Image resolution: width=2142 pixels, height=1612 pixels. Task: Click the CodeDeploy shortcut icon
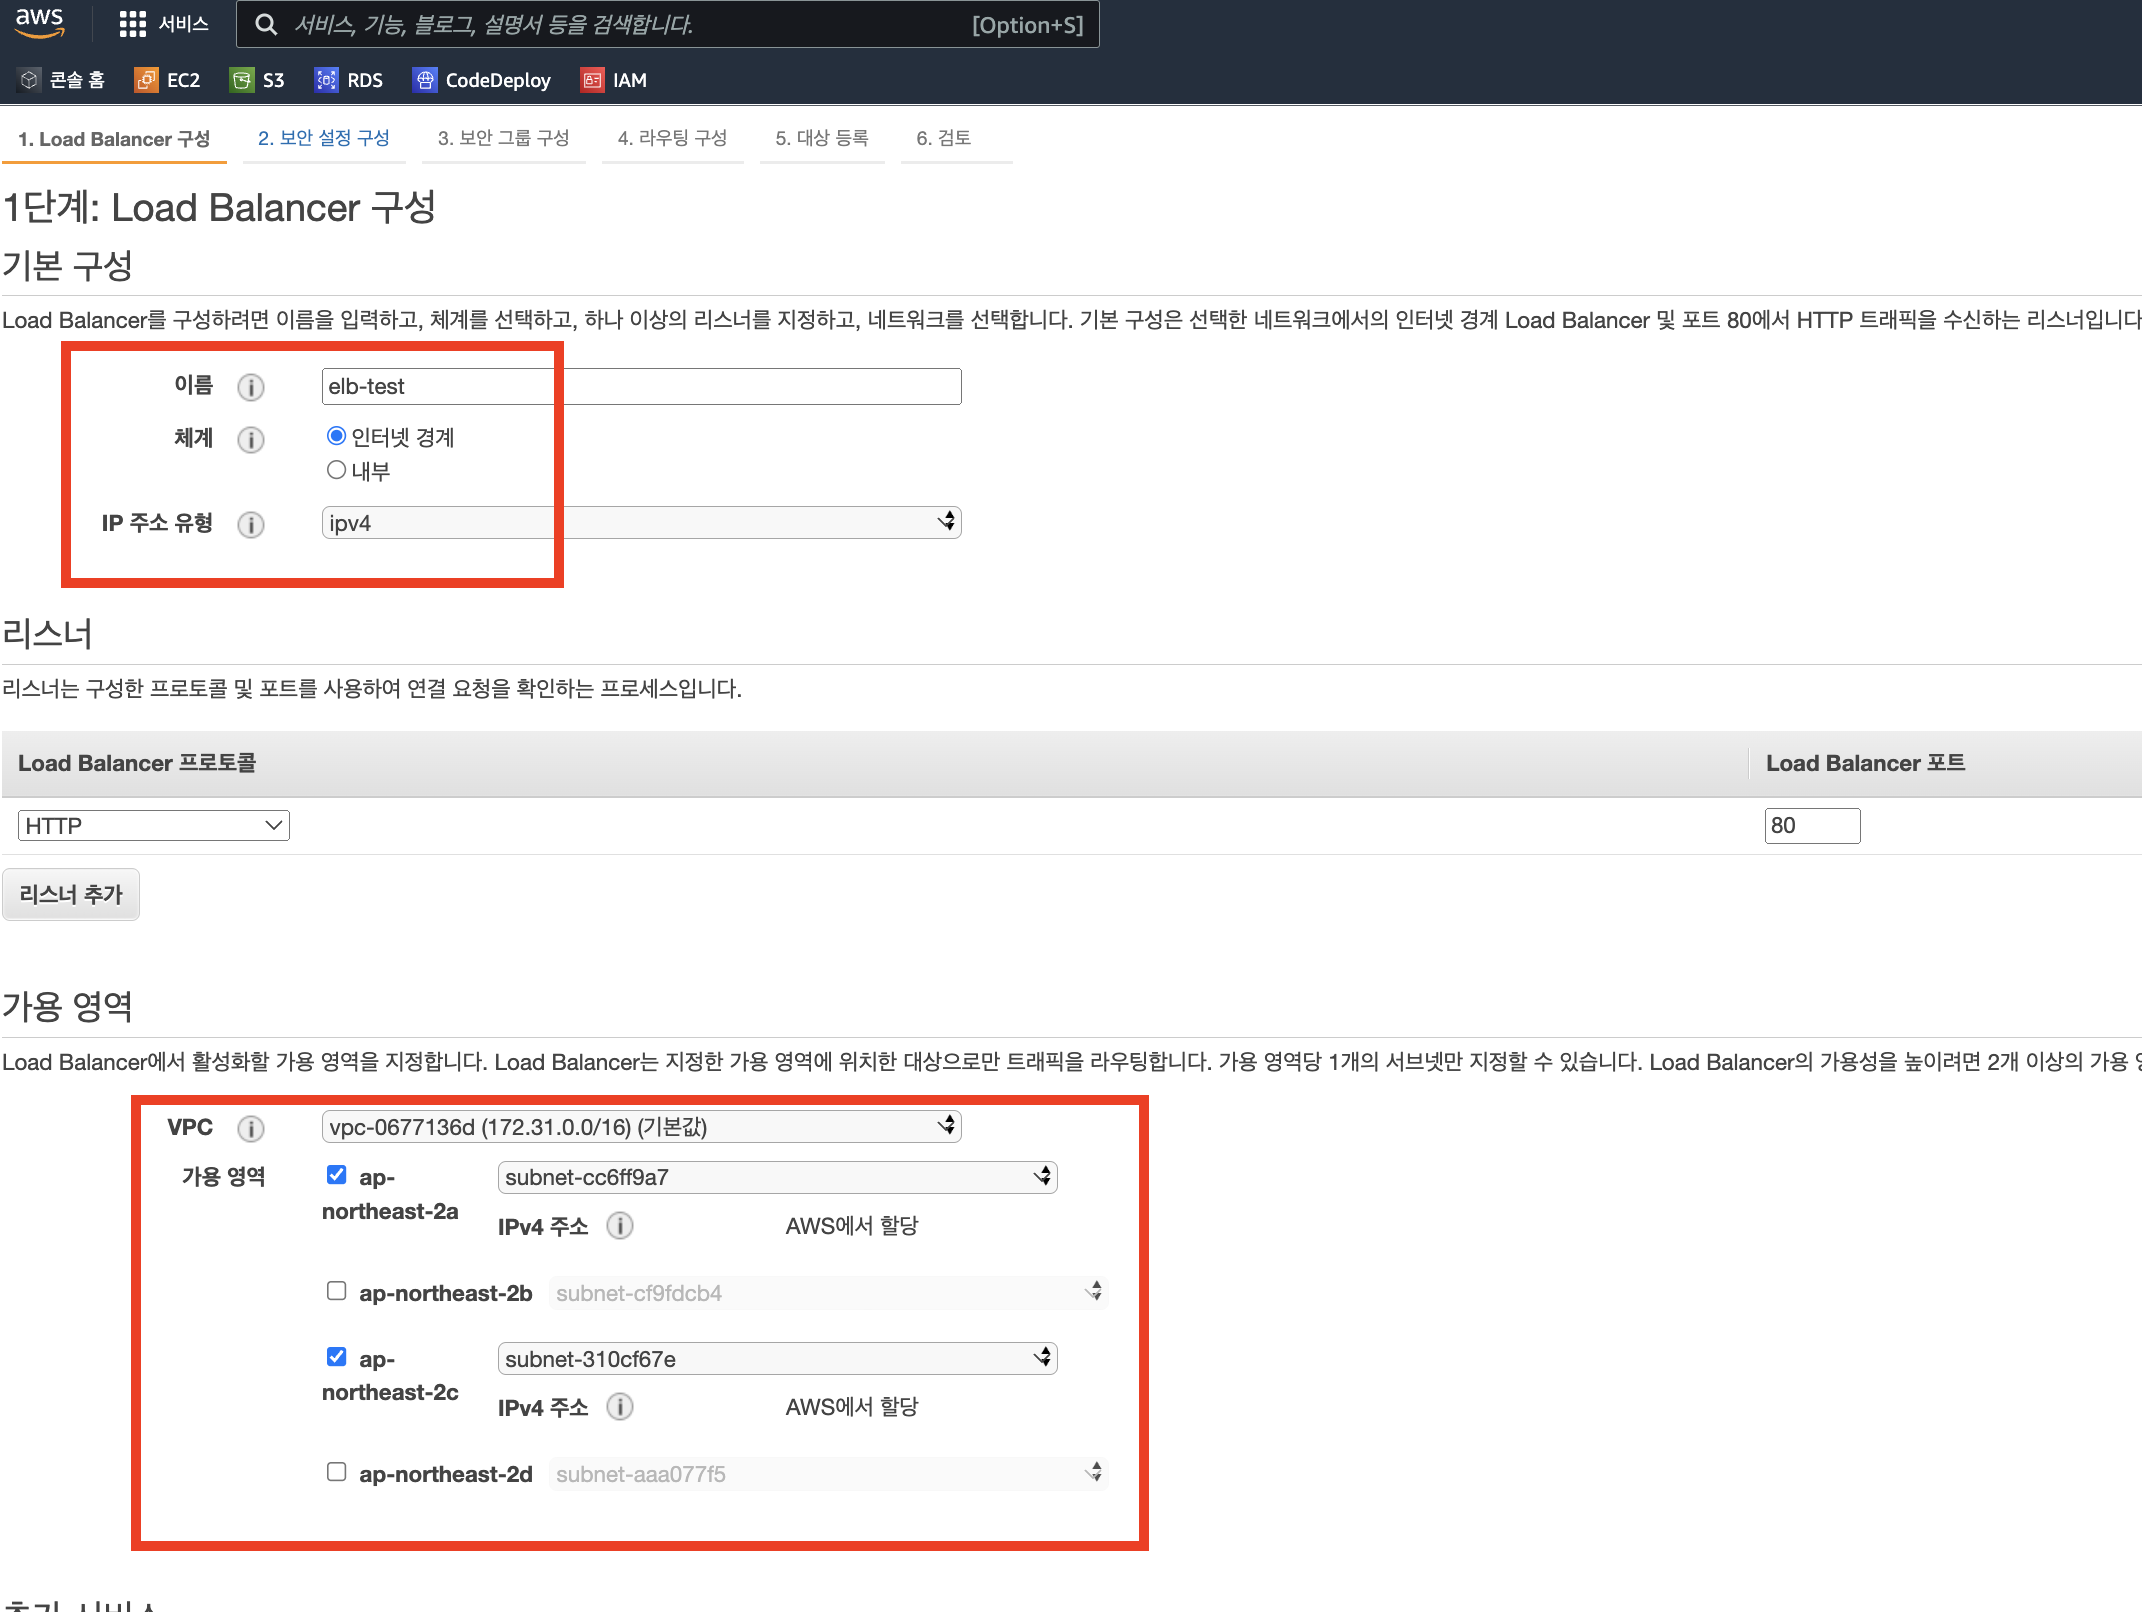(x=425, y=80)
